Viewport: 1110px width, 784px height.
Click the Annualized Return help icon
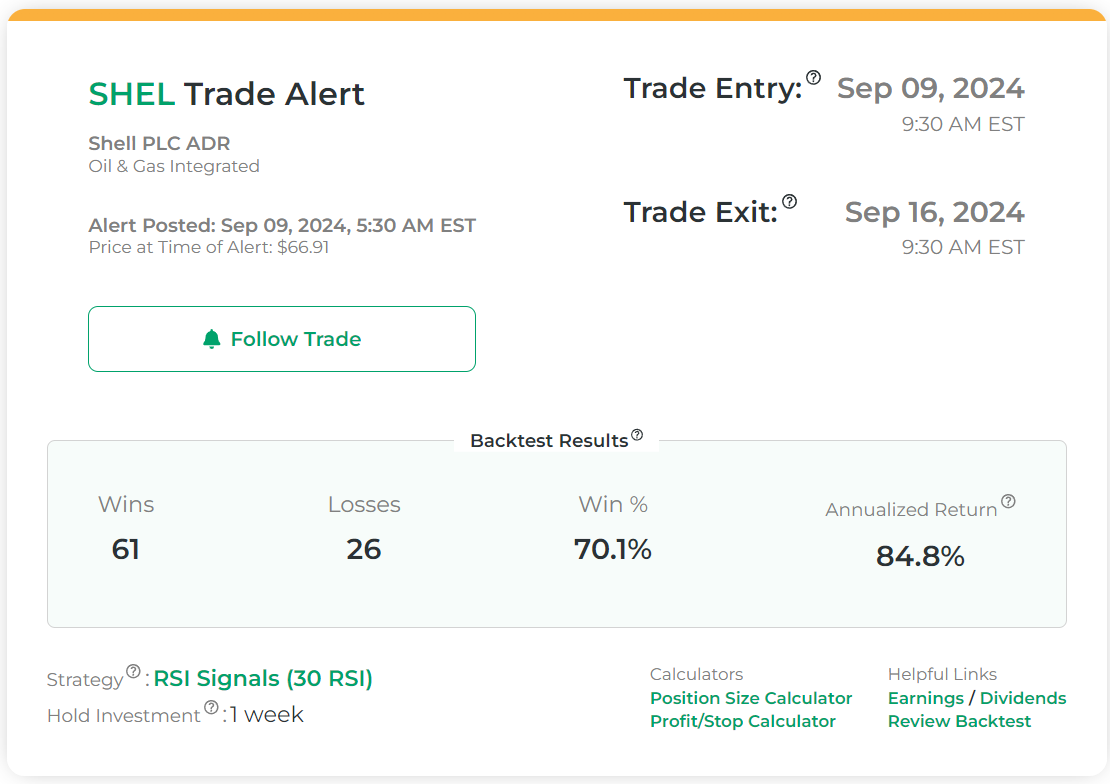click(x=1008, y=502)
